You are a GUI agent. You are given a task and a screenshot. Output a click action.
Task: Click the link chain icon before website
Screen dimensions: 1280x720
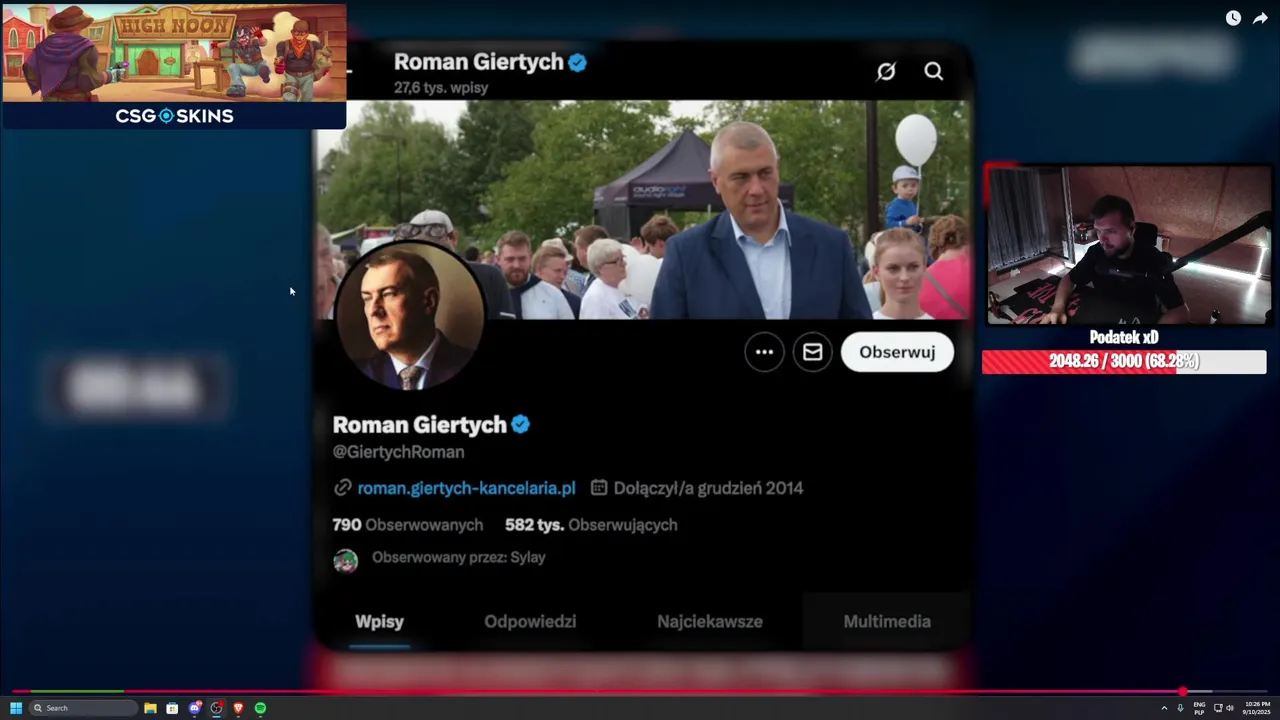[x=342, y=488]
